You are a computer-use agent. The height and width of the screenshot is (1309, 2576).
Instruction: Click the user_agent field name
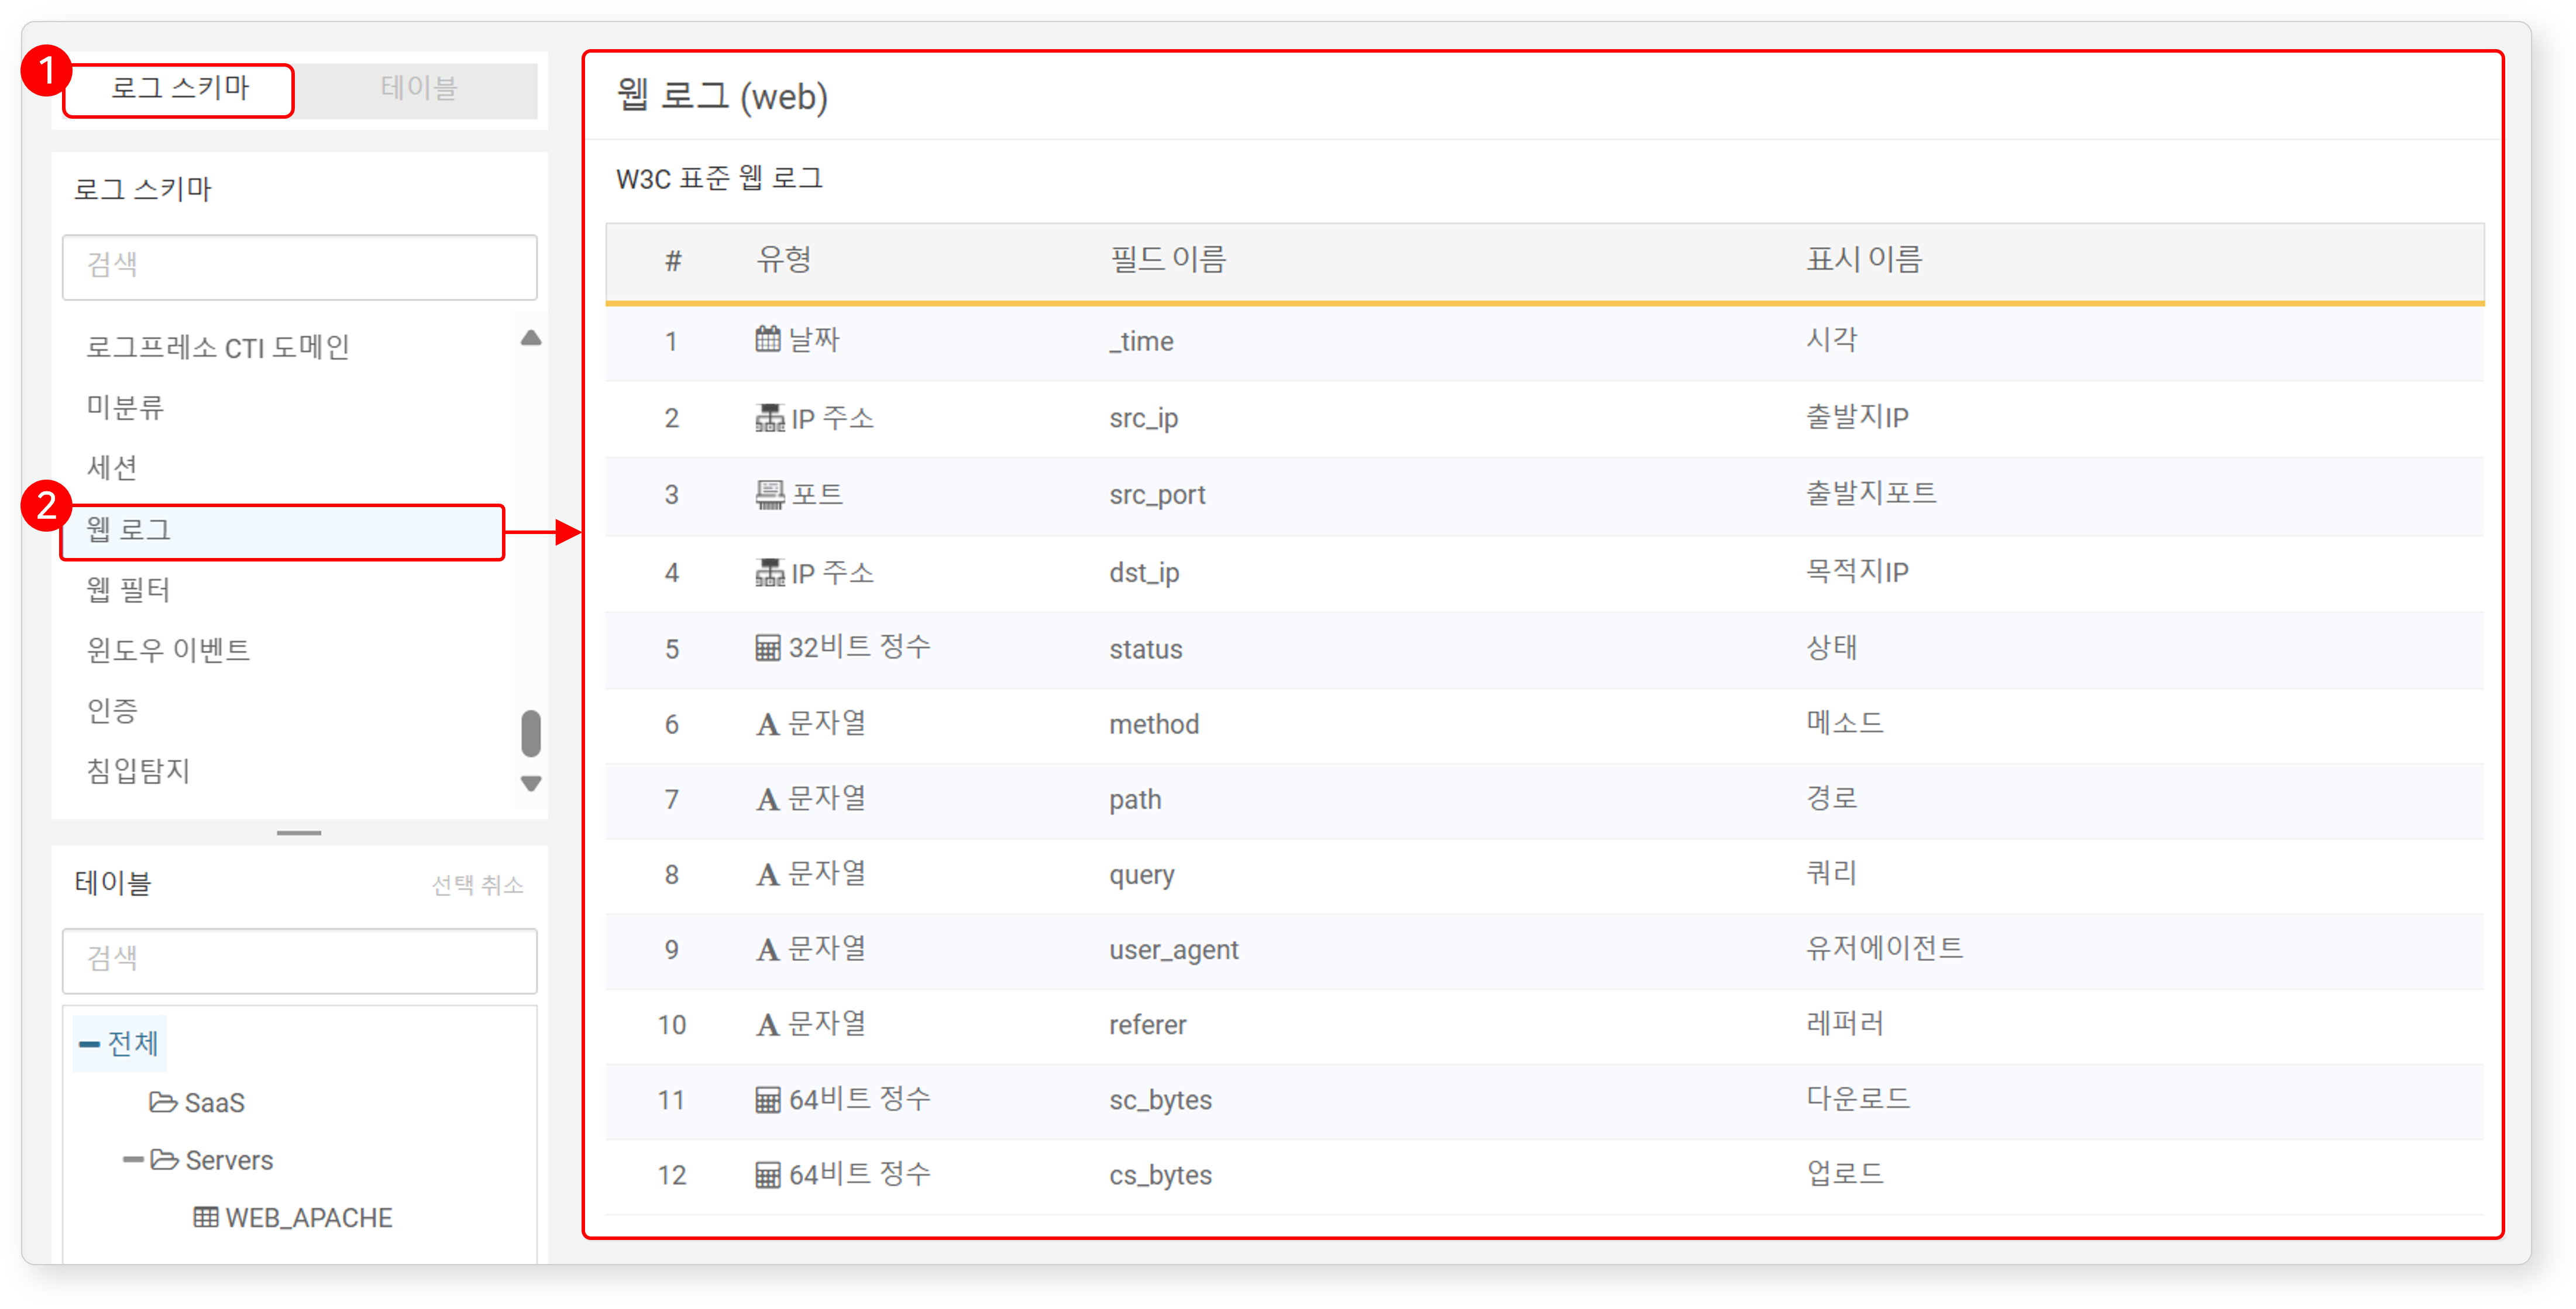pos(1174,950)
